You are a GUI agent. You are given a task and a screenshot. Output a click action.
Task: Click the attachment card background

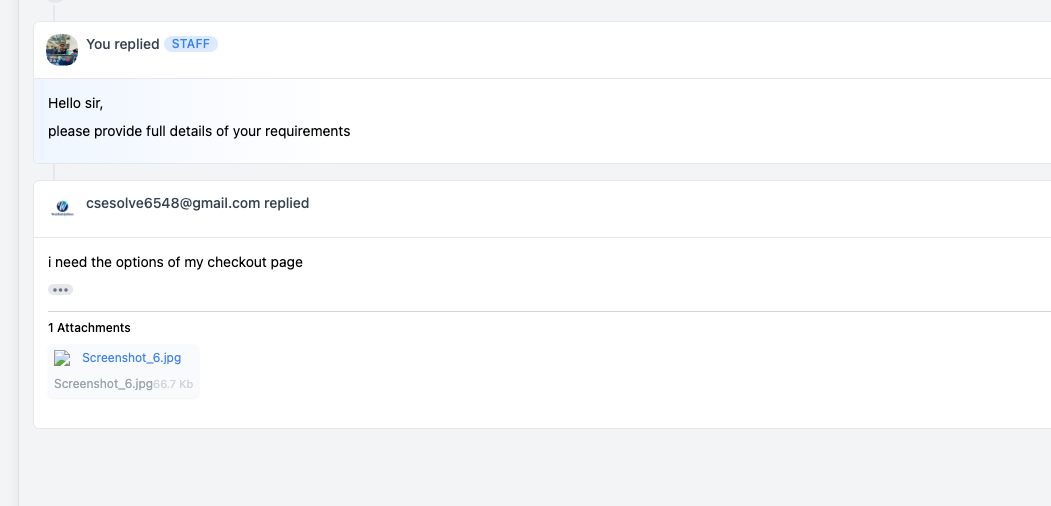pyautogui.click(x=123, y=371)
